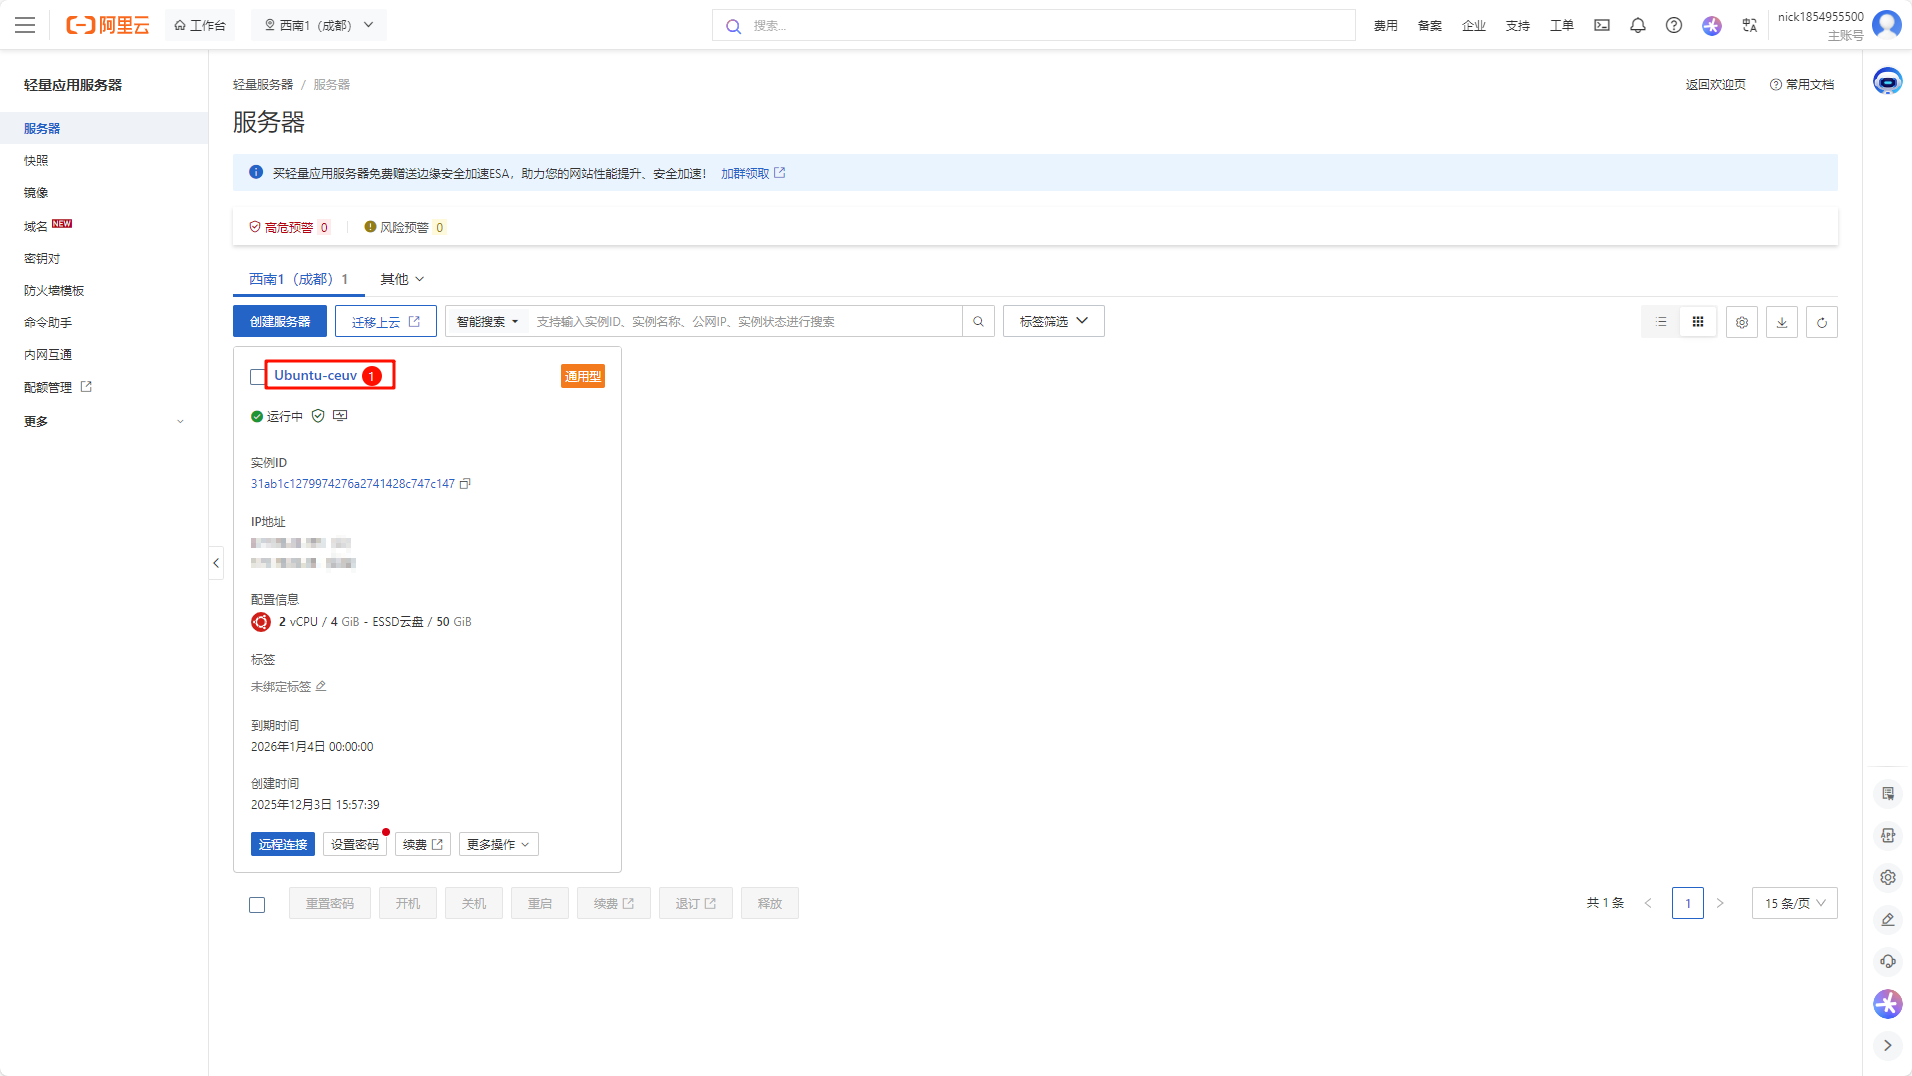The image size is (1912, 1076).
Task: Switch to card grid view
Action: tap(1698, 322)
